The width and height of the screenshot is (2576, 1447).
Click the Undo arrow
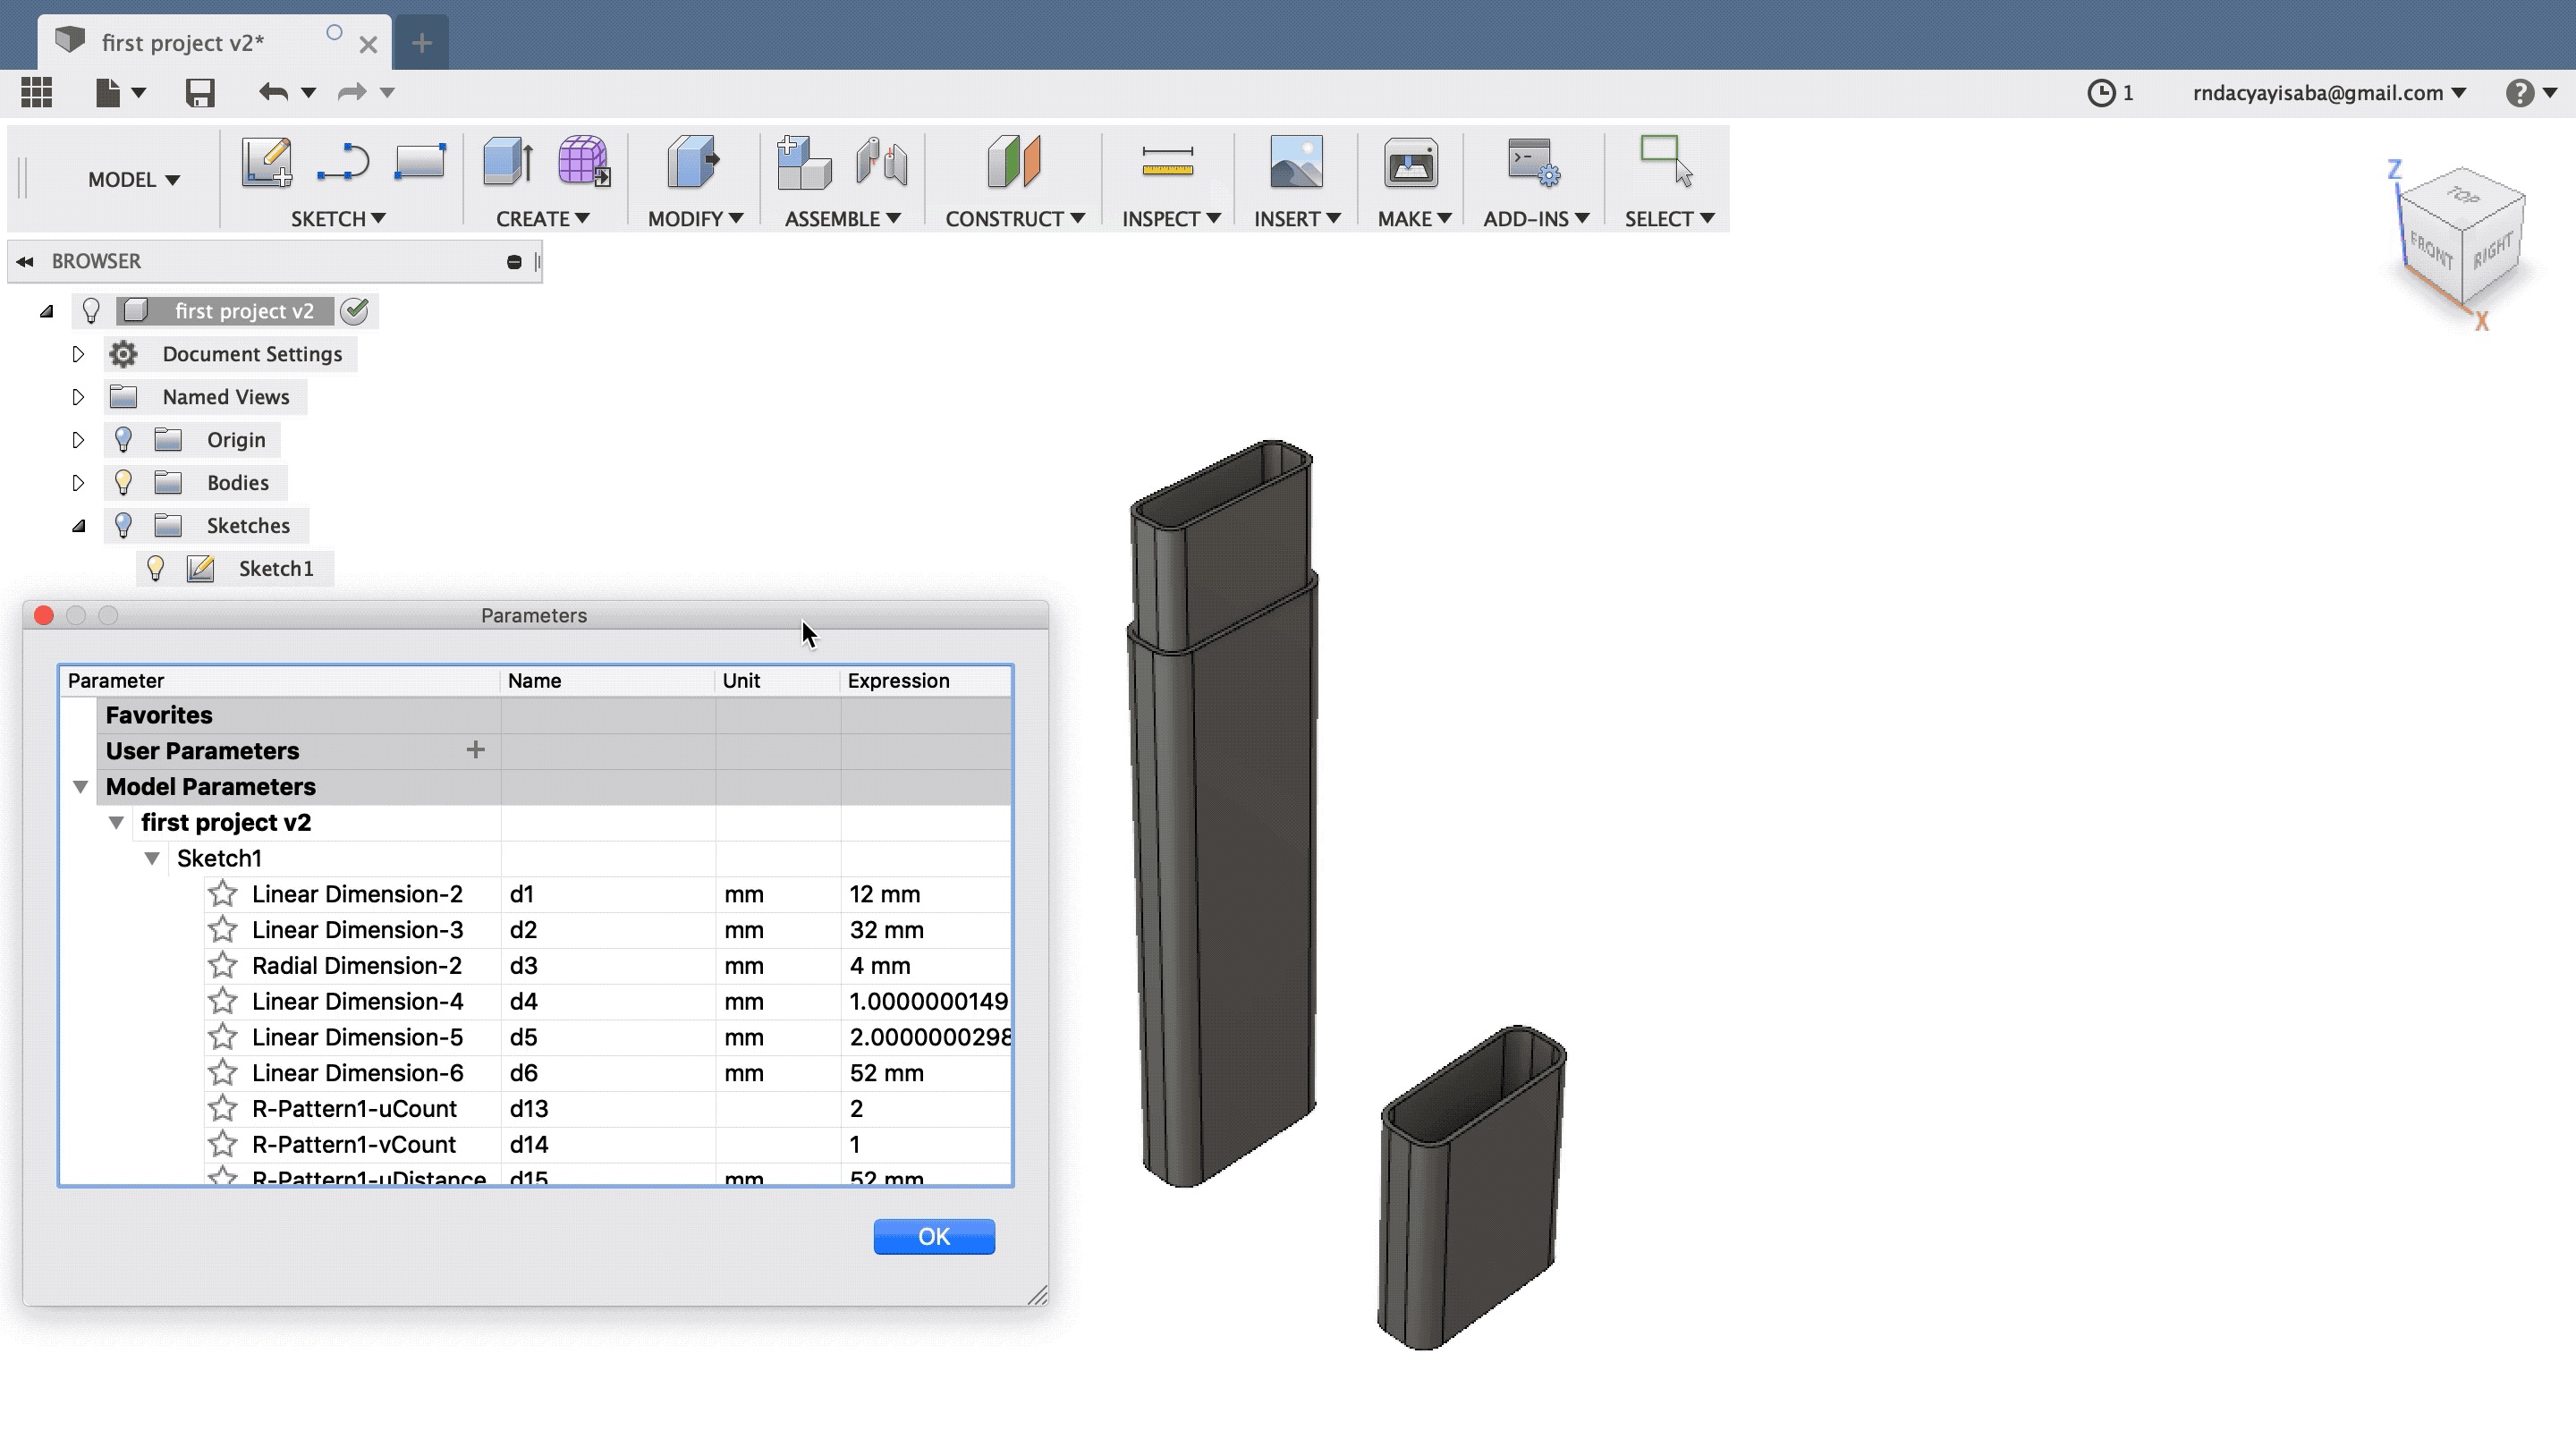(x=273, y=93)
